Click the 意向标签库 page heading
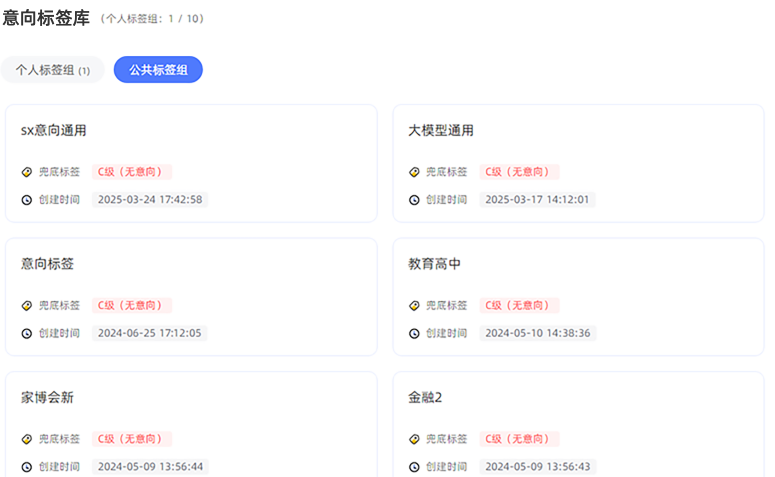This screenshot has width=775, height=477. coord(46,17)
